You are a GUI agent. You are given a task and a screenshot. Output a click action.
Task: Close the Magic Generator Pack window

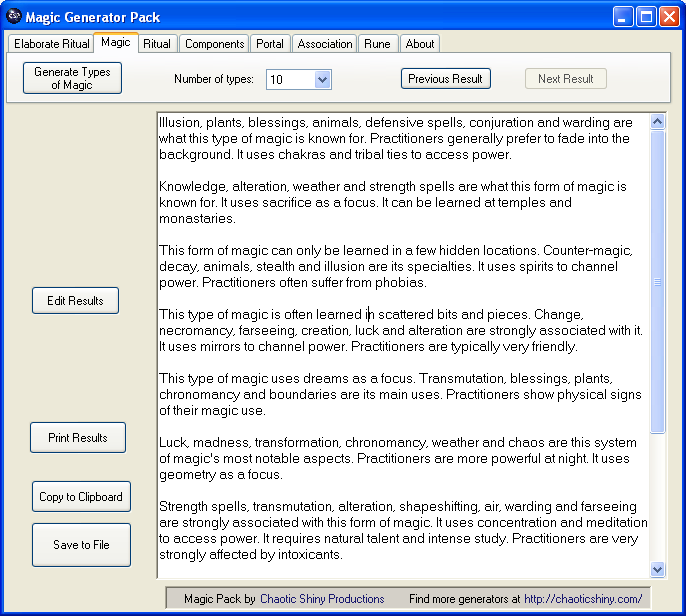click(669, 17)
